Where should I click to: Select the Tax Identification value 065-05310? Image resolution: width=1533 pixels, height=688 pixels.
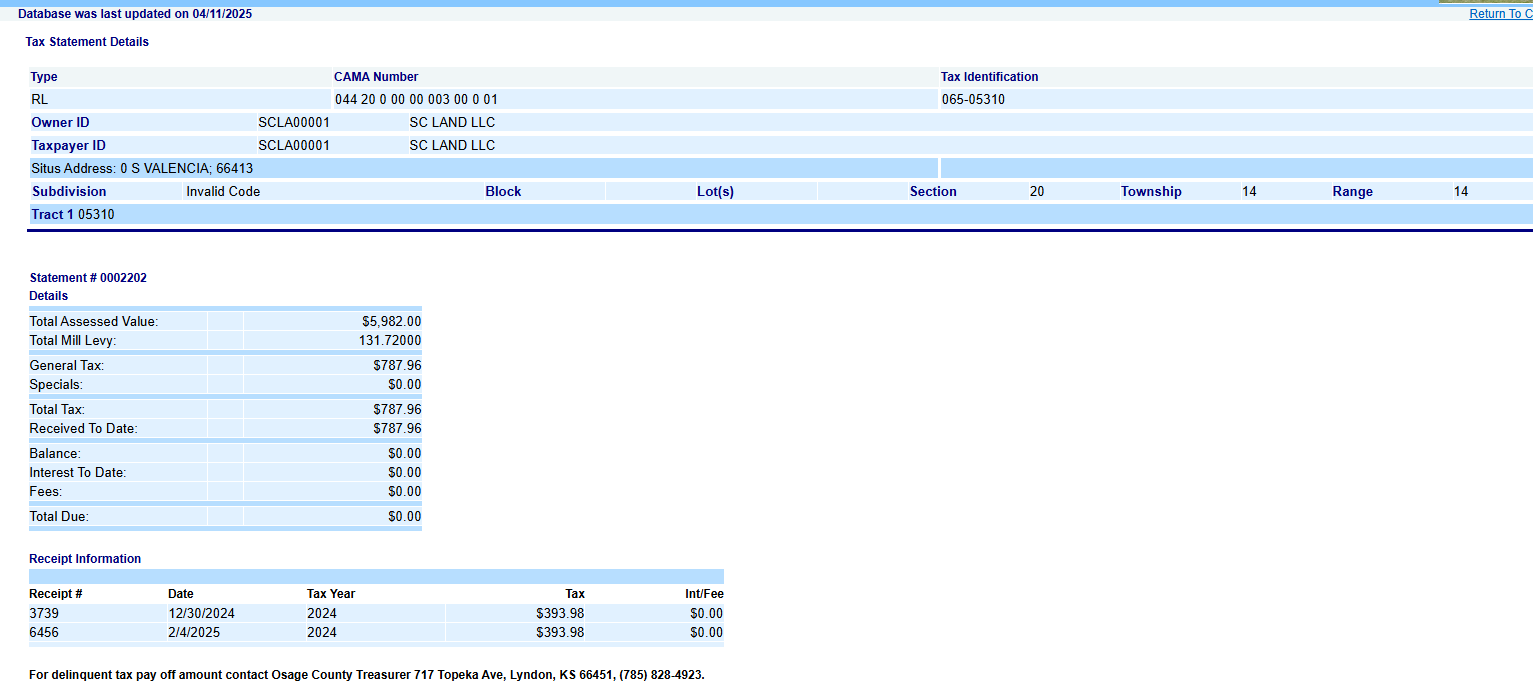click(x=973, y=100)
